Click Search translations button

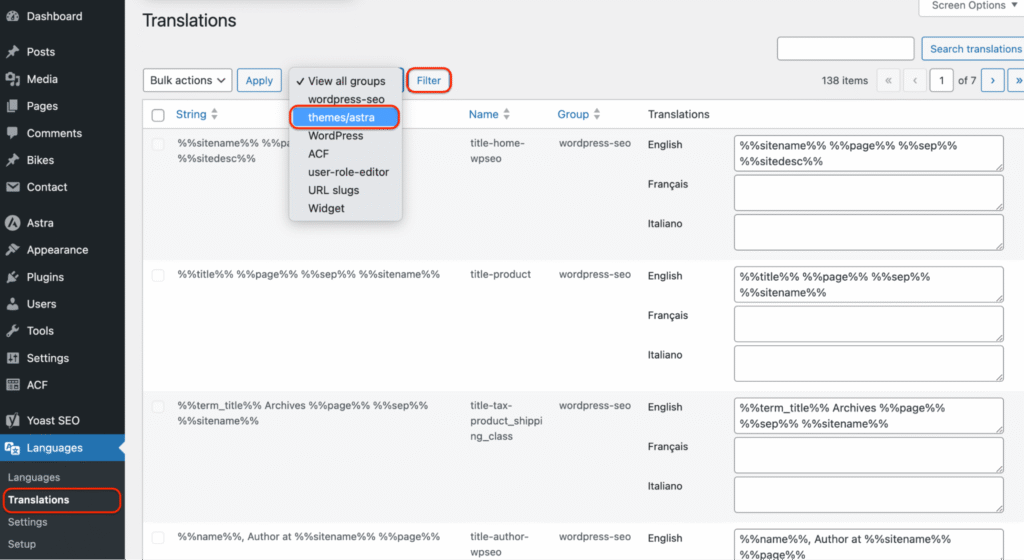(x=974, y=49)
